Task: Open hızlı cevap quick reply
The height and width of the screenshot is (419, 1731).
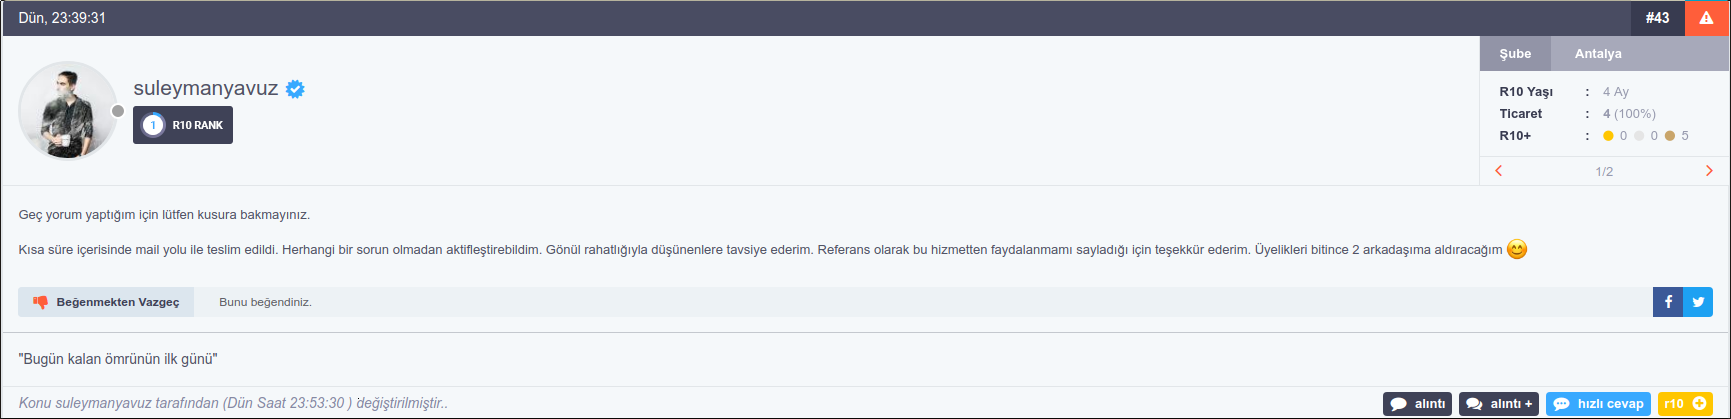Action: pos(1598,404)
